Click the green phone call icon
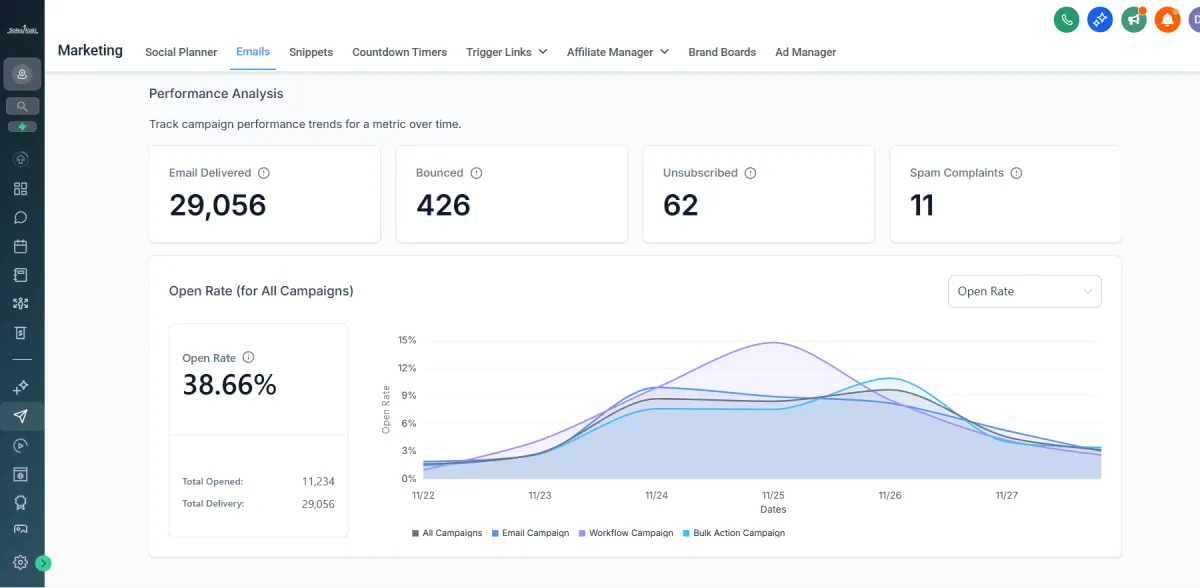The image size is (1200, 588). (1068, 19)
